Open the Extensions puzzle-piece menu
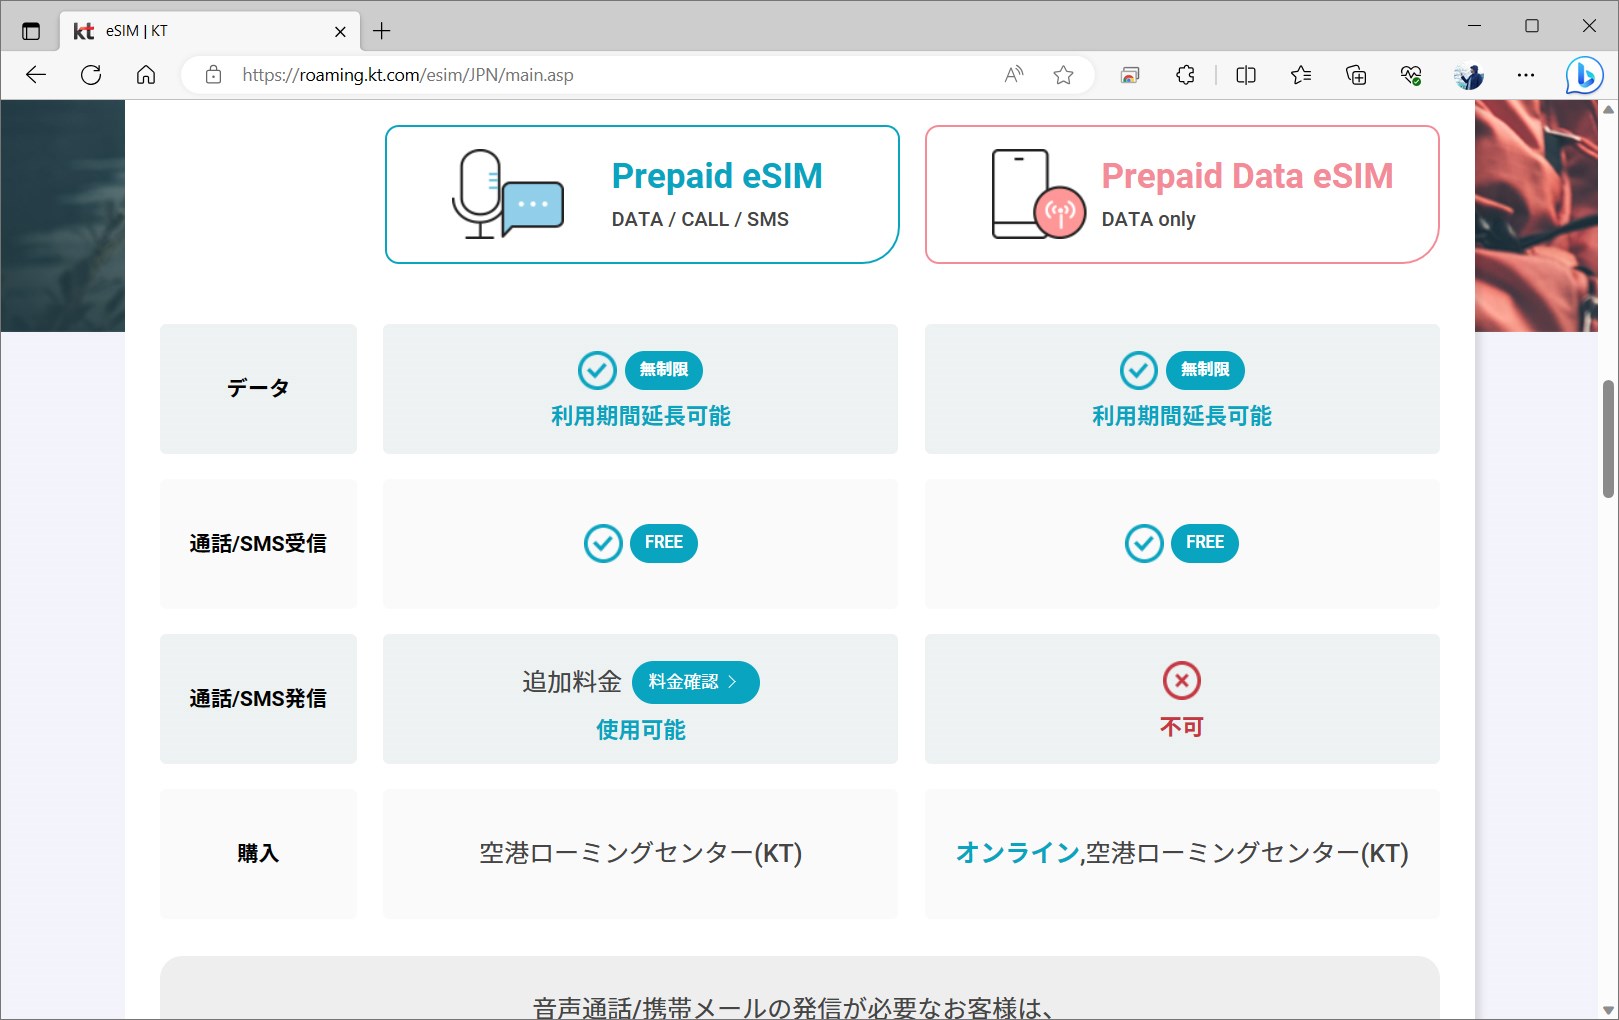This screenshot has height=1020, width=1619. pyautogui.click(x=1185, y=75)
